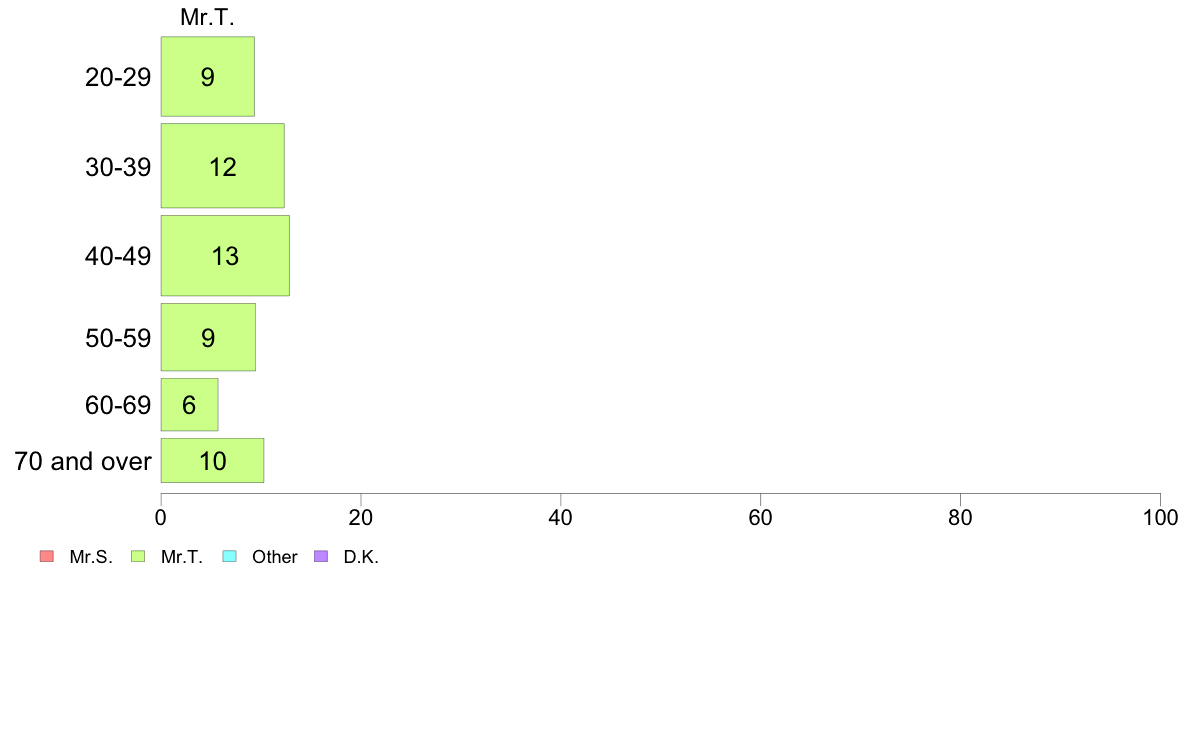Image resolution: width=1188 pixels, height=736 pixels.
Task: Select the 60-69 bar showing 6
Action: point(189,405)
